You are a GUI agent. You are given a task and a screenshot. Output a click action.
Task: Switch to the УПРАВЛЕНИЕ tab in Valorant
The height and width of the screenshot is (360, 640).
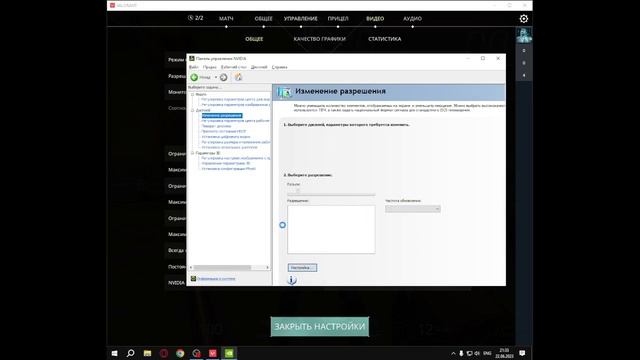(x=301, y=19)
